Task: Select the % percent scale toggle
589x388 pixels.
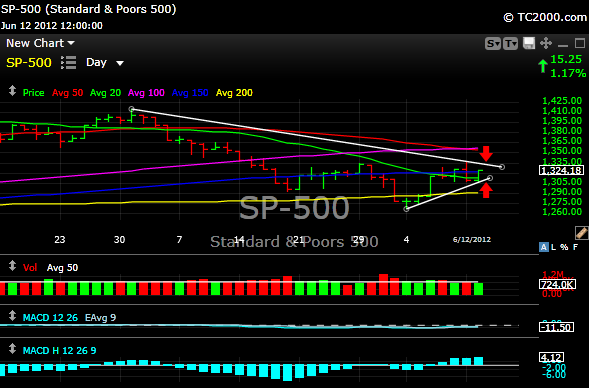Action: 564,247
